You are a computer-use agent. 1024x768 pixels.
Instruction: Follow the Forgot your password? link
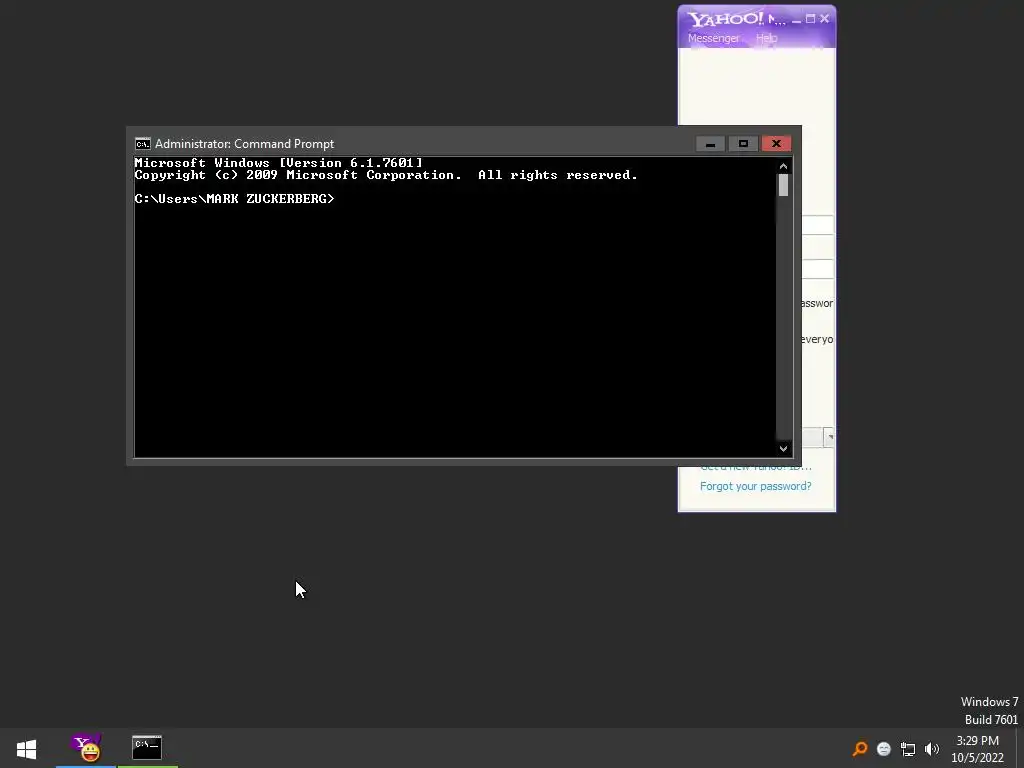[756, 486]
